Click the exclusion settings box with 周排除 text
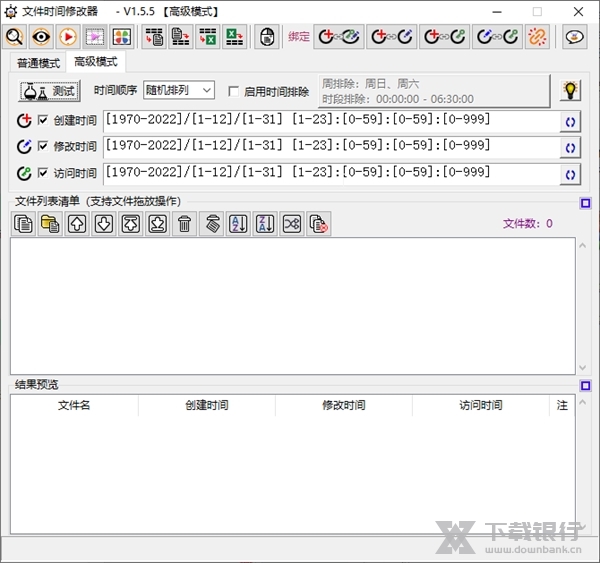The width and height of the screenshot is (600, 563). 434,91
